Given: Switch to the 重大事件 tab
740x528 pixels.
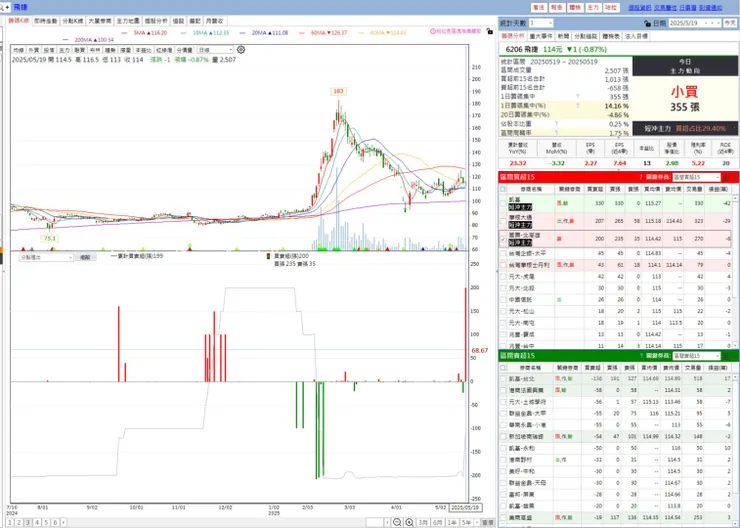Looking at the screenshot, I should pyautogui.click(x=541, y=36).
